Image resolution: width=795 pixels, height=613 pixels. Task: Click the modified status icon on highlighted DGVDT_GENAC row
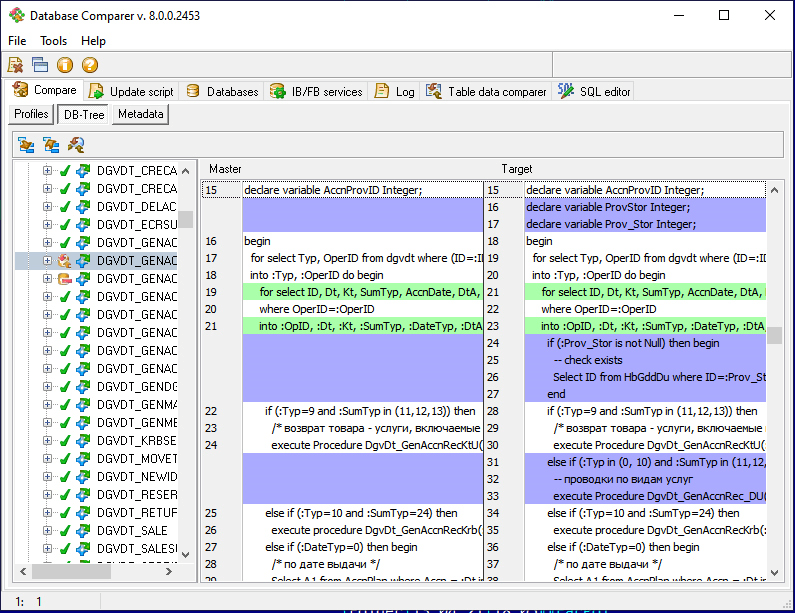64,261
